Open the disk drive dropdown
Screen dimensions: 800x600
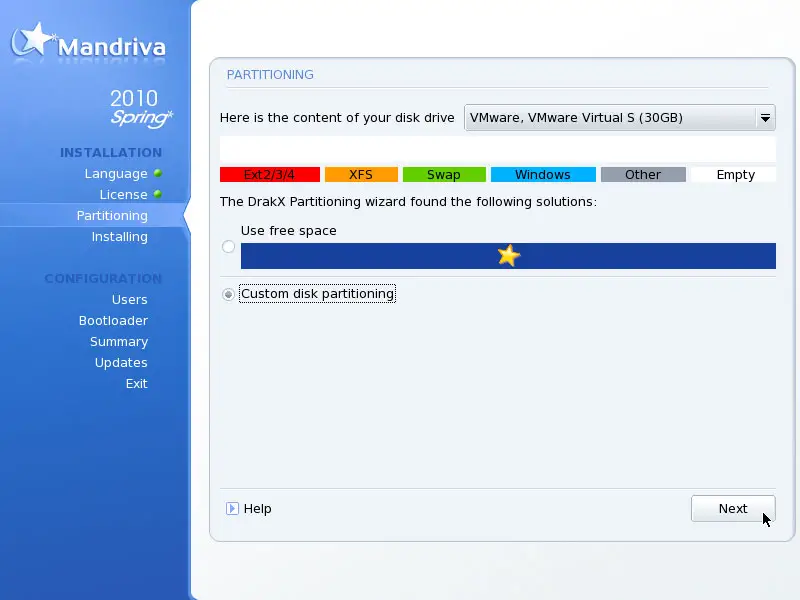click(x=620, y=118)
